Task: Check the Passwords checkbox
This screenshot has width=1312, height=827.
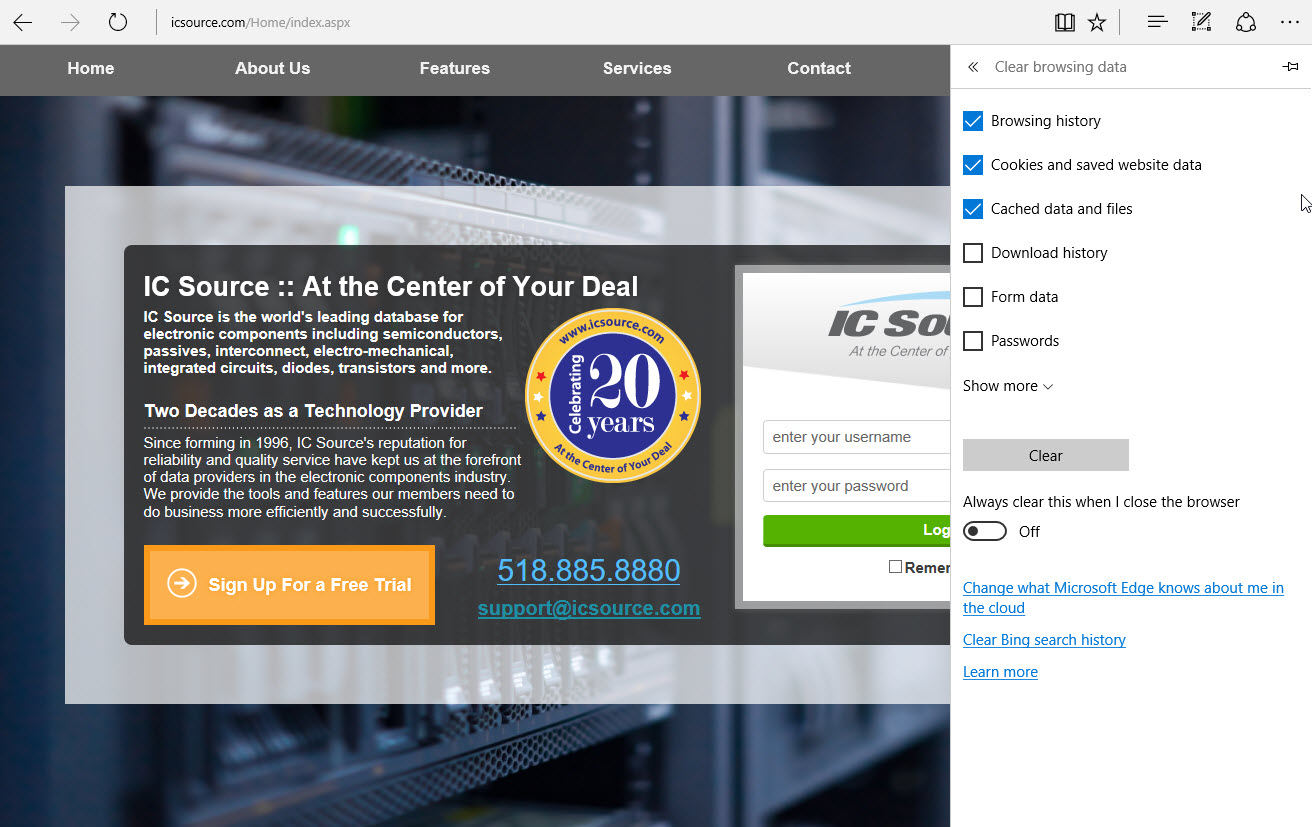Action: coord(973,341)
